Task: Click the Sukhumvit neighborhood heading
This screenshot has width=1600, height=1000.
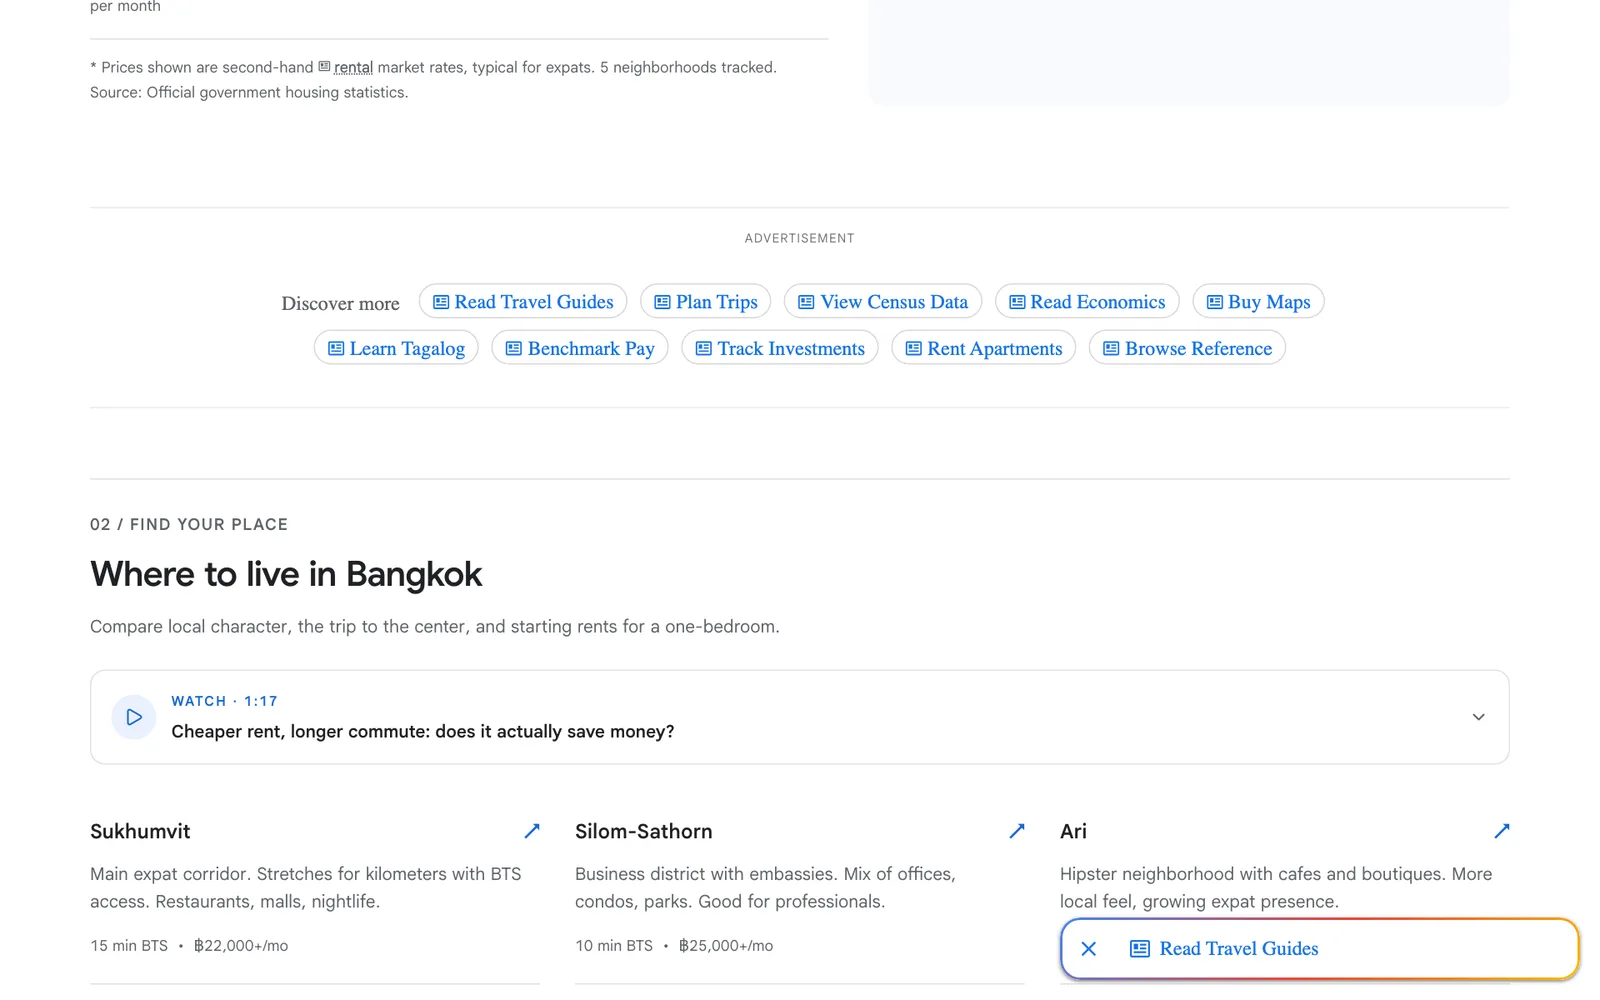Action: coord(140,831)
